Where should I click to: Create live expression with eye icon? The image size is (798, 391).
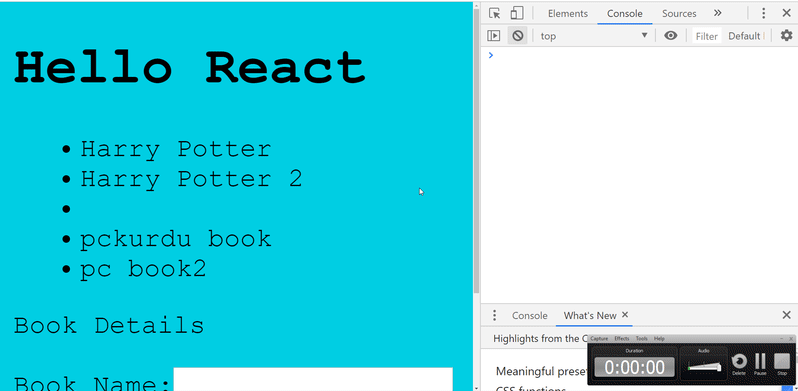[x=671, y=36]
